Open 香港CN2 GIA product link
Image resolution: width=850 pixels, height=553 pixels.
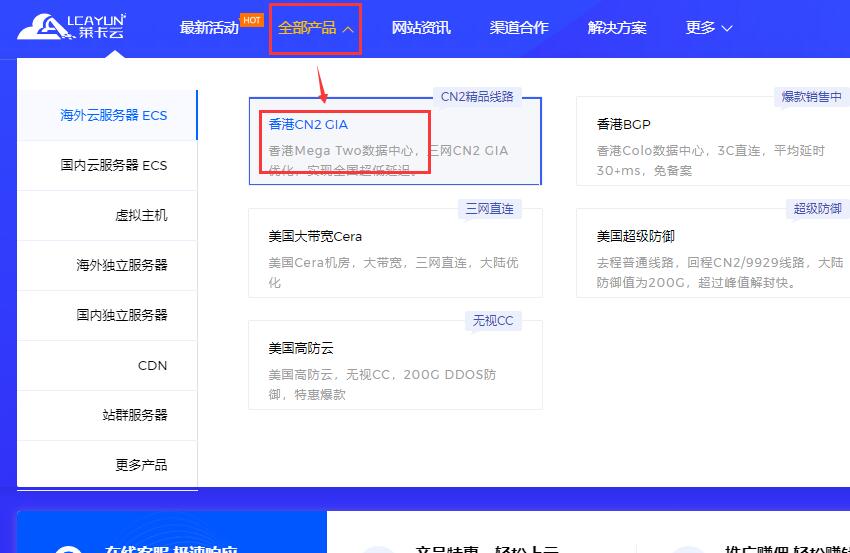point(308,125)
